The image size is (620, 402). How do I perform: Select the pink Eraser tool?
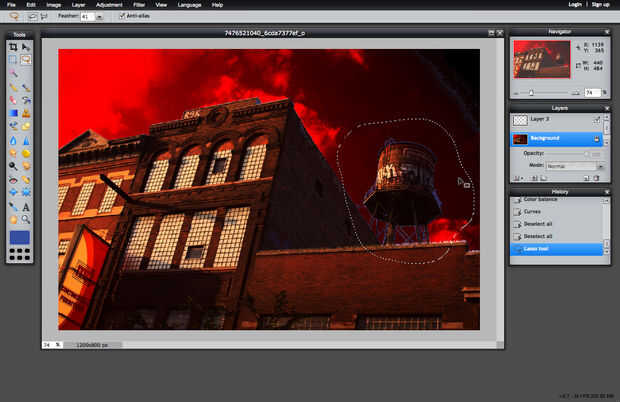pyautogui.click(x=13, y=100)
